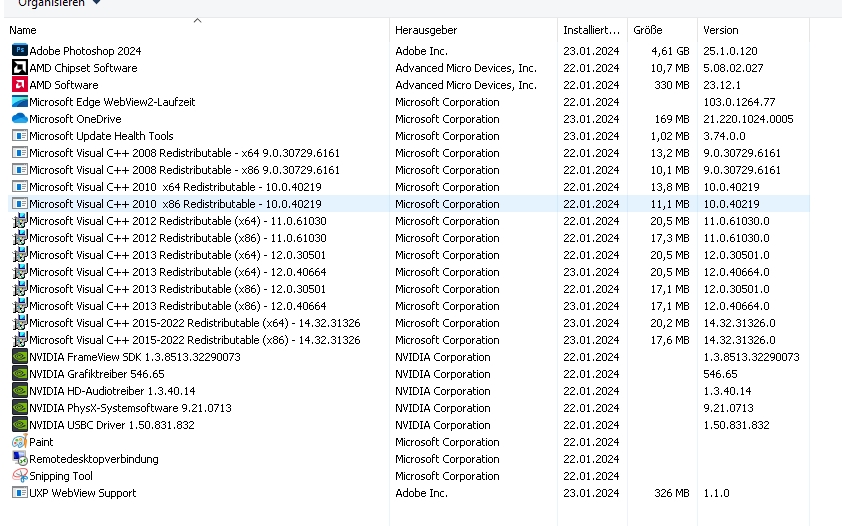Sort by the Installiert column header
Image resolution: width=842 pixels, height=526 pixels.
point(591,30)
